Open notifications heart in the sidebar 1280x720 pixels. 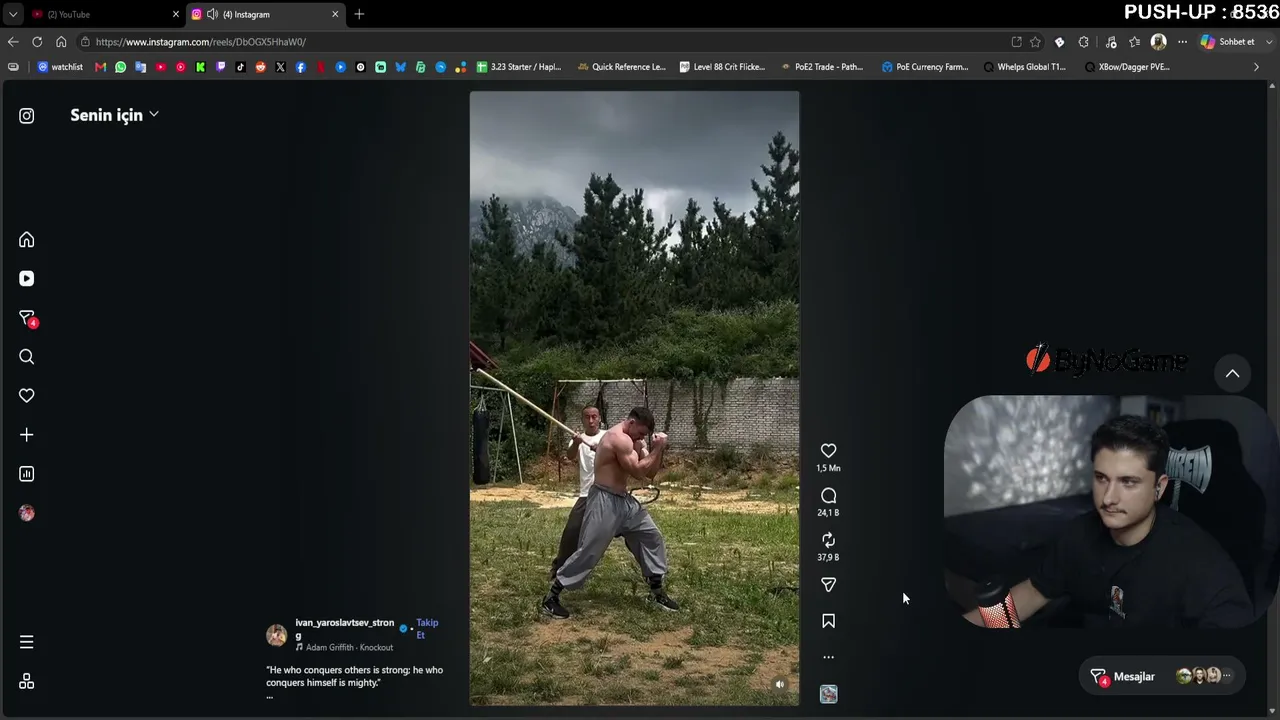27,396
